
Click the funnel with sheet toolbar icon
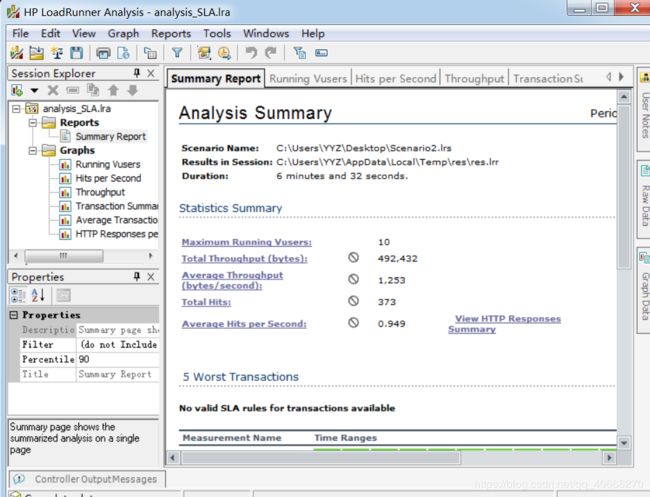(299, 53)
